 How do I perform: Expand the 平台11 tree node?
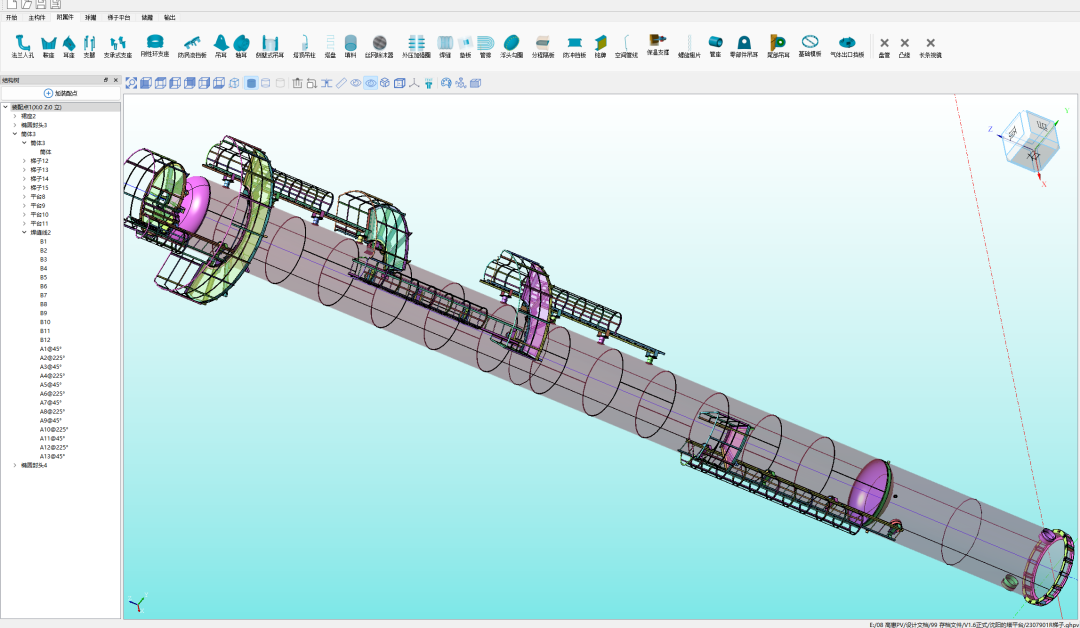[x=24, y=224]
